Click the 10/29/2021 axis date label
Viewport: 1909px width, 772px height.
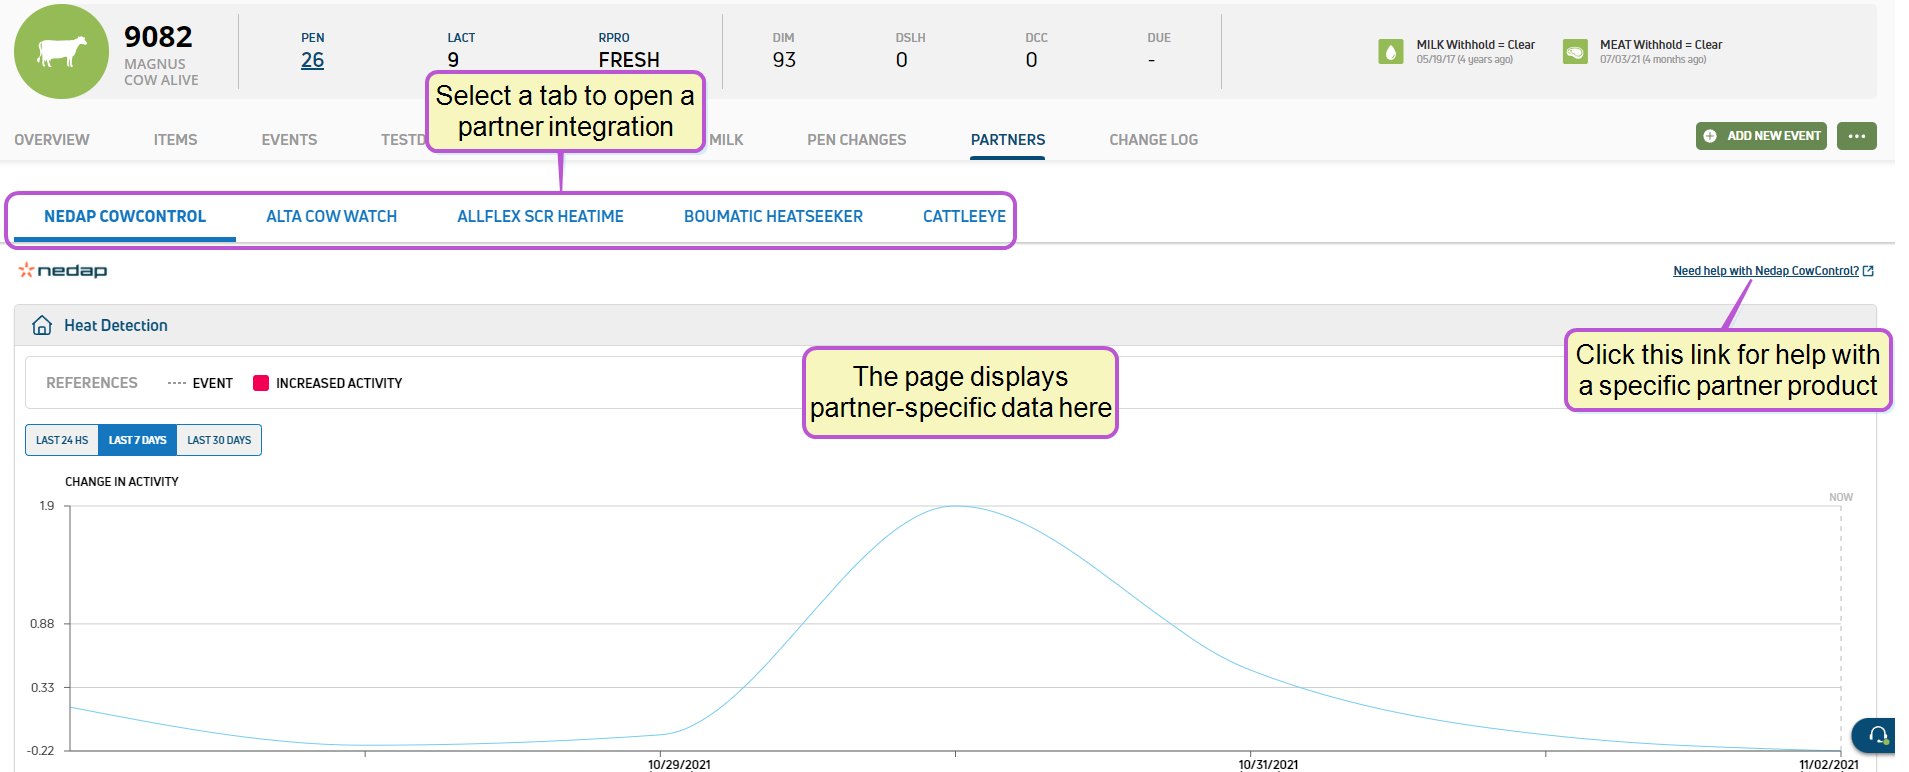[x=679, y=764]
